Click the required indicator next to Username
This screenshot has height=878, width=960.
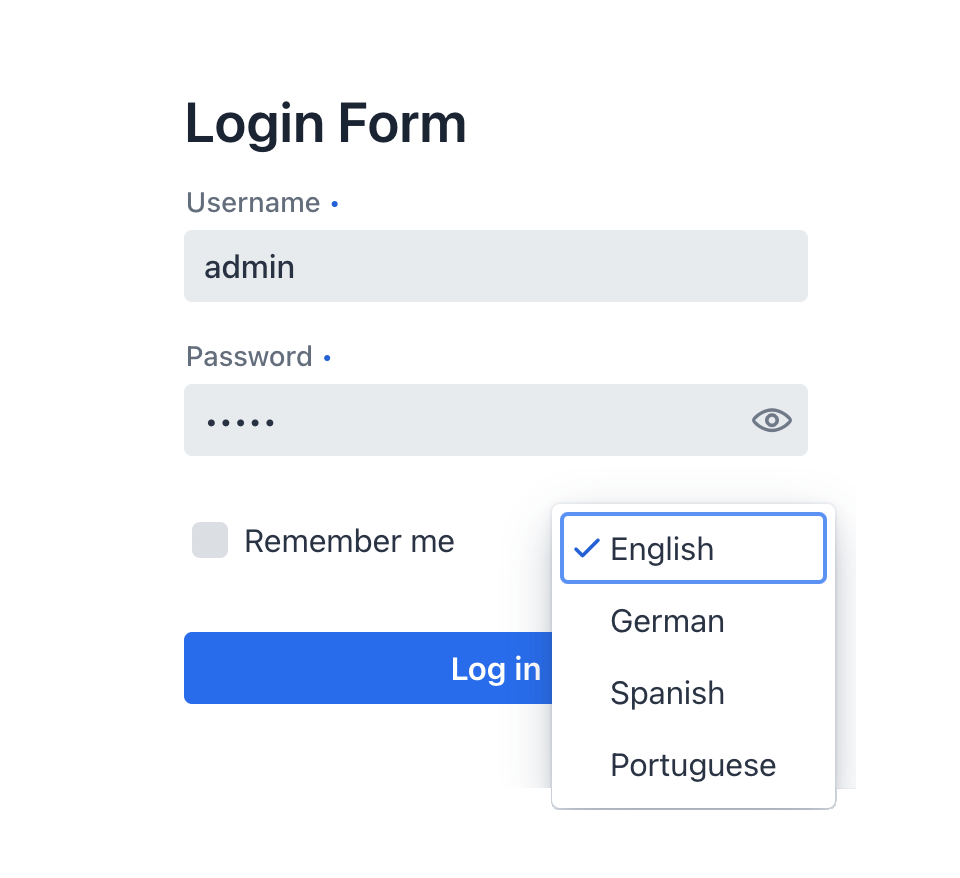(x=334, y=203)
